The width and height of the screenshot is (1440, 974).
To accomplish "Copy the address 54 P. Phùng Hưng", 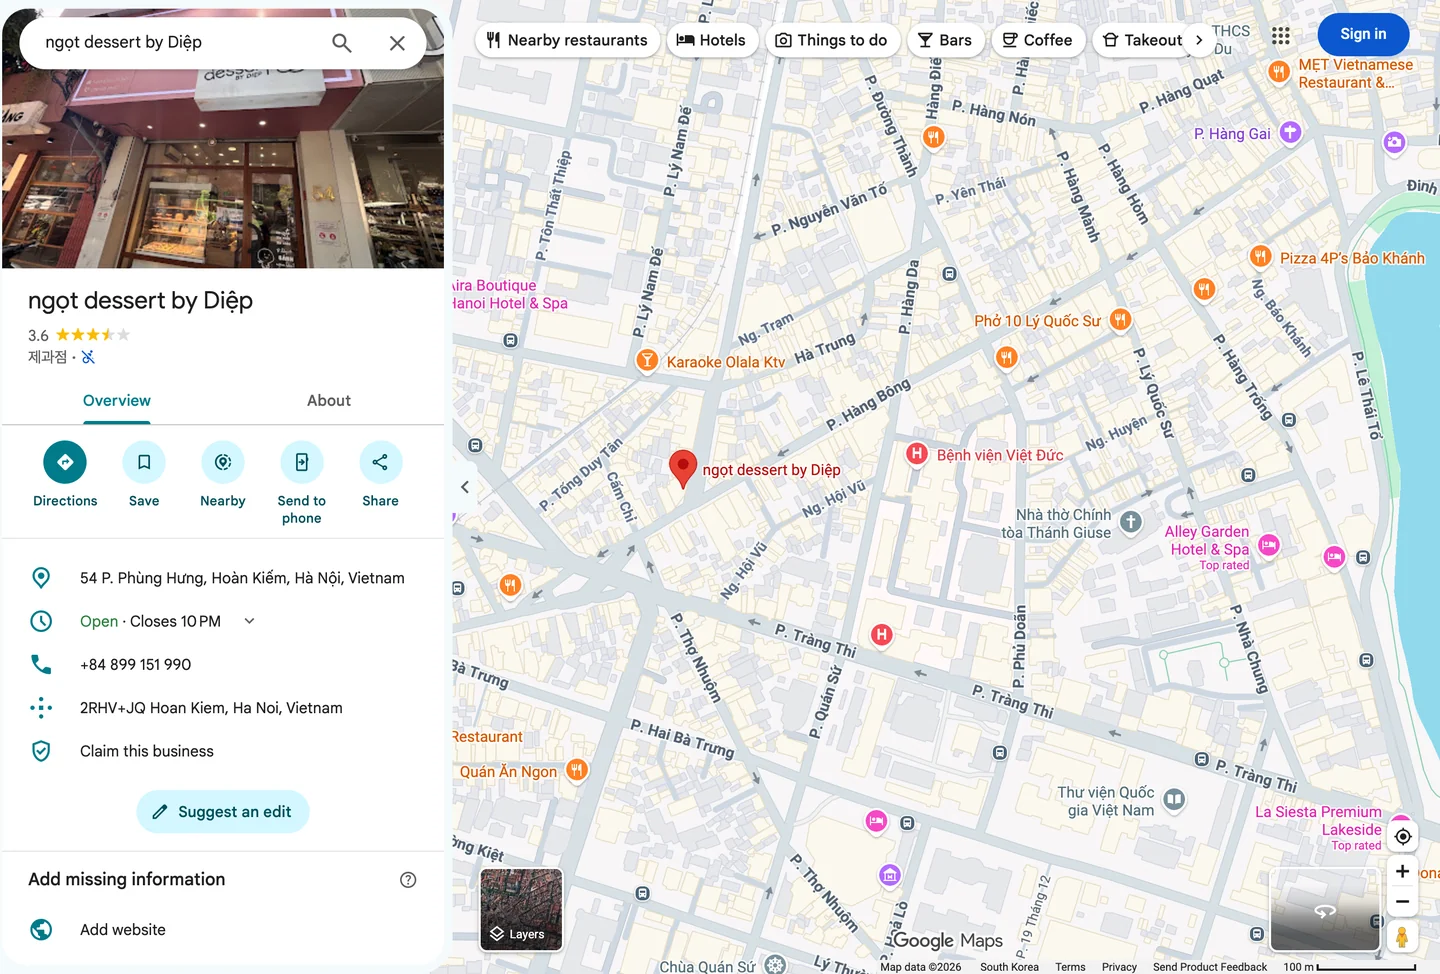I will tap(222, 578).
